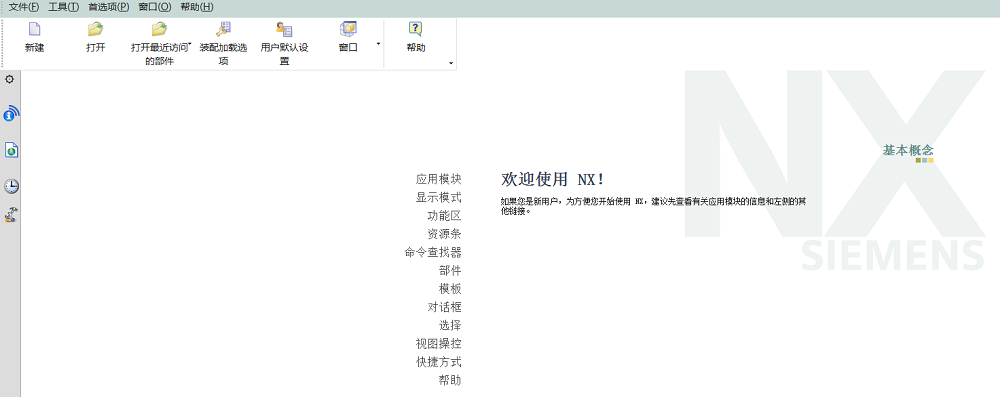The height and width of the screenshot is (397, 1000).
Task: Open the Roles sidebar tab
Action: pos(11,214)
